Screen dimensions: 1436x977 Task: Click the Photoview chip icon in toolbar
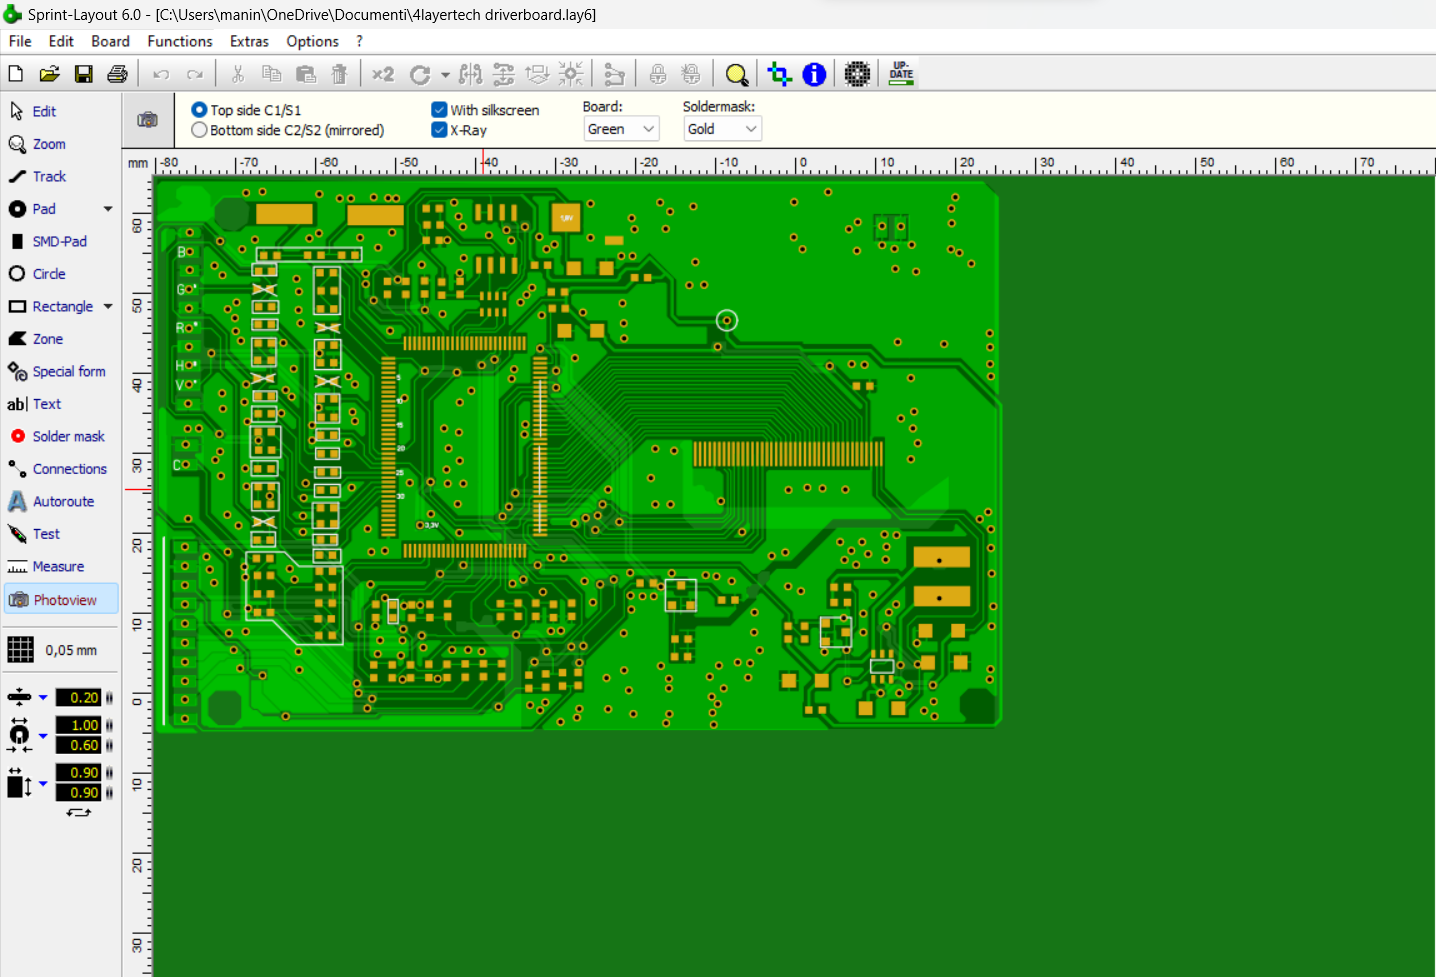857,74
